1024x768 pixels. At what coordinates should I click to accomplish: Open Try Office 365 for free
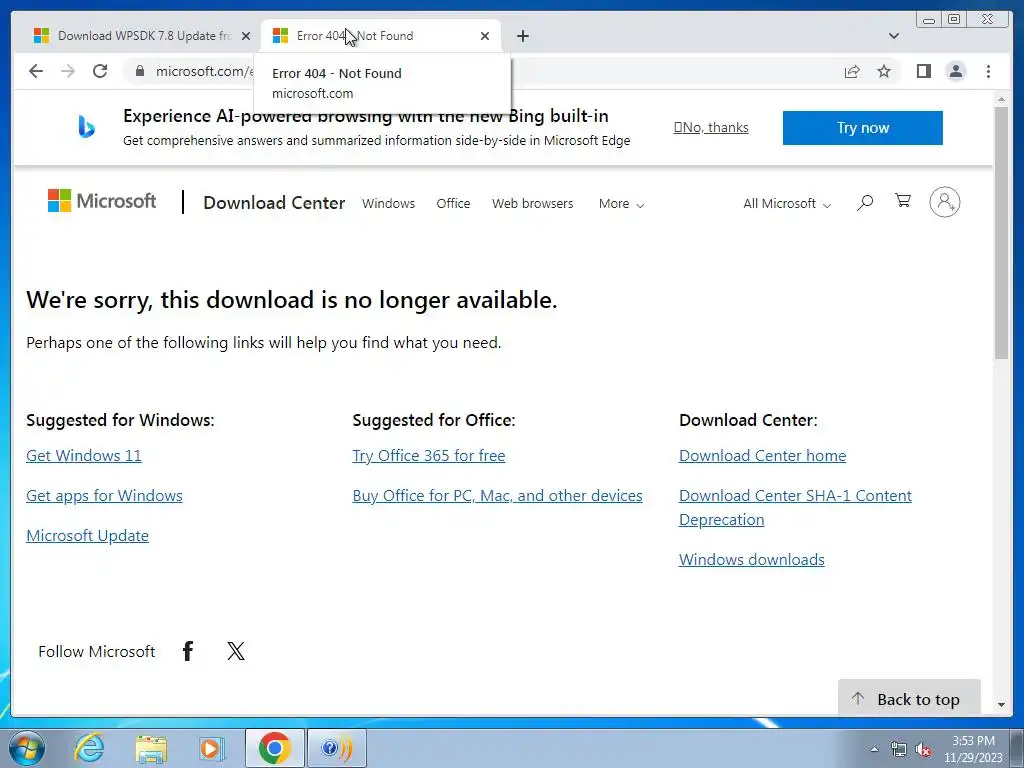(x=429, y=456)
